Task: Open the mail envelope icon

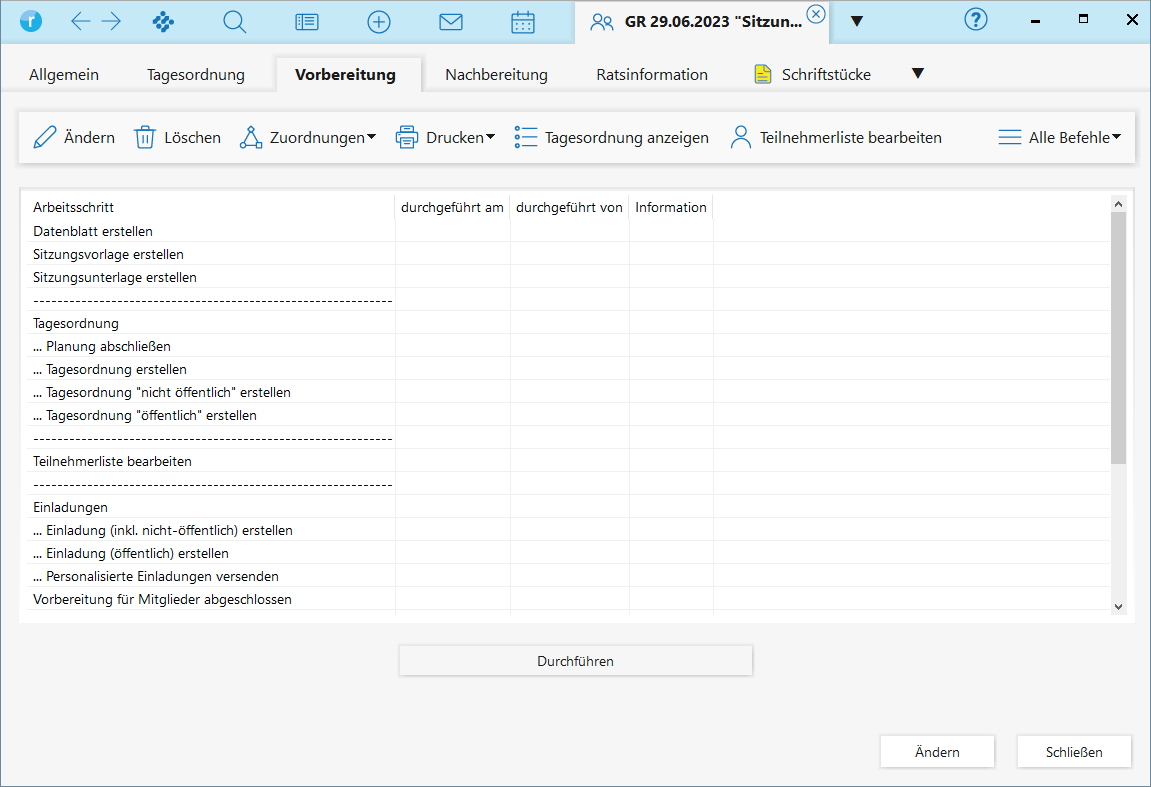Action: pyautogui.click(x=451, y=21)
